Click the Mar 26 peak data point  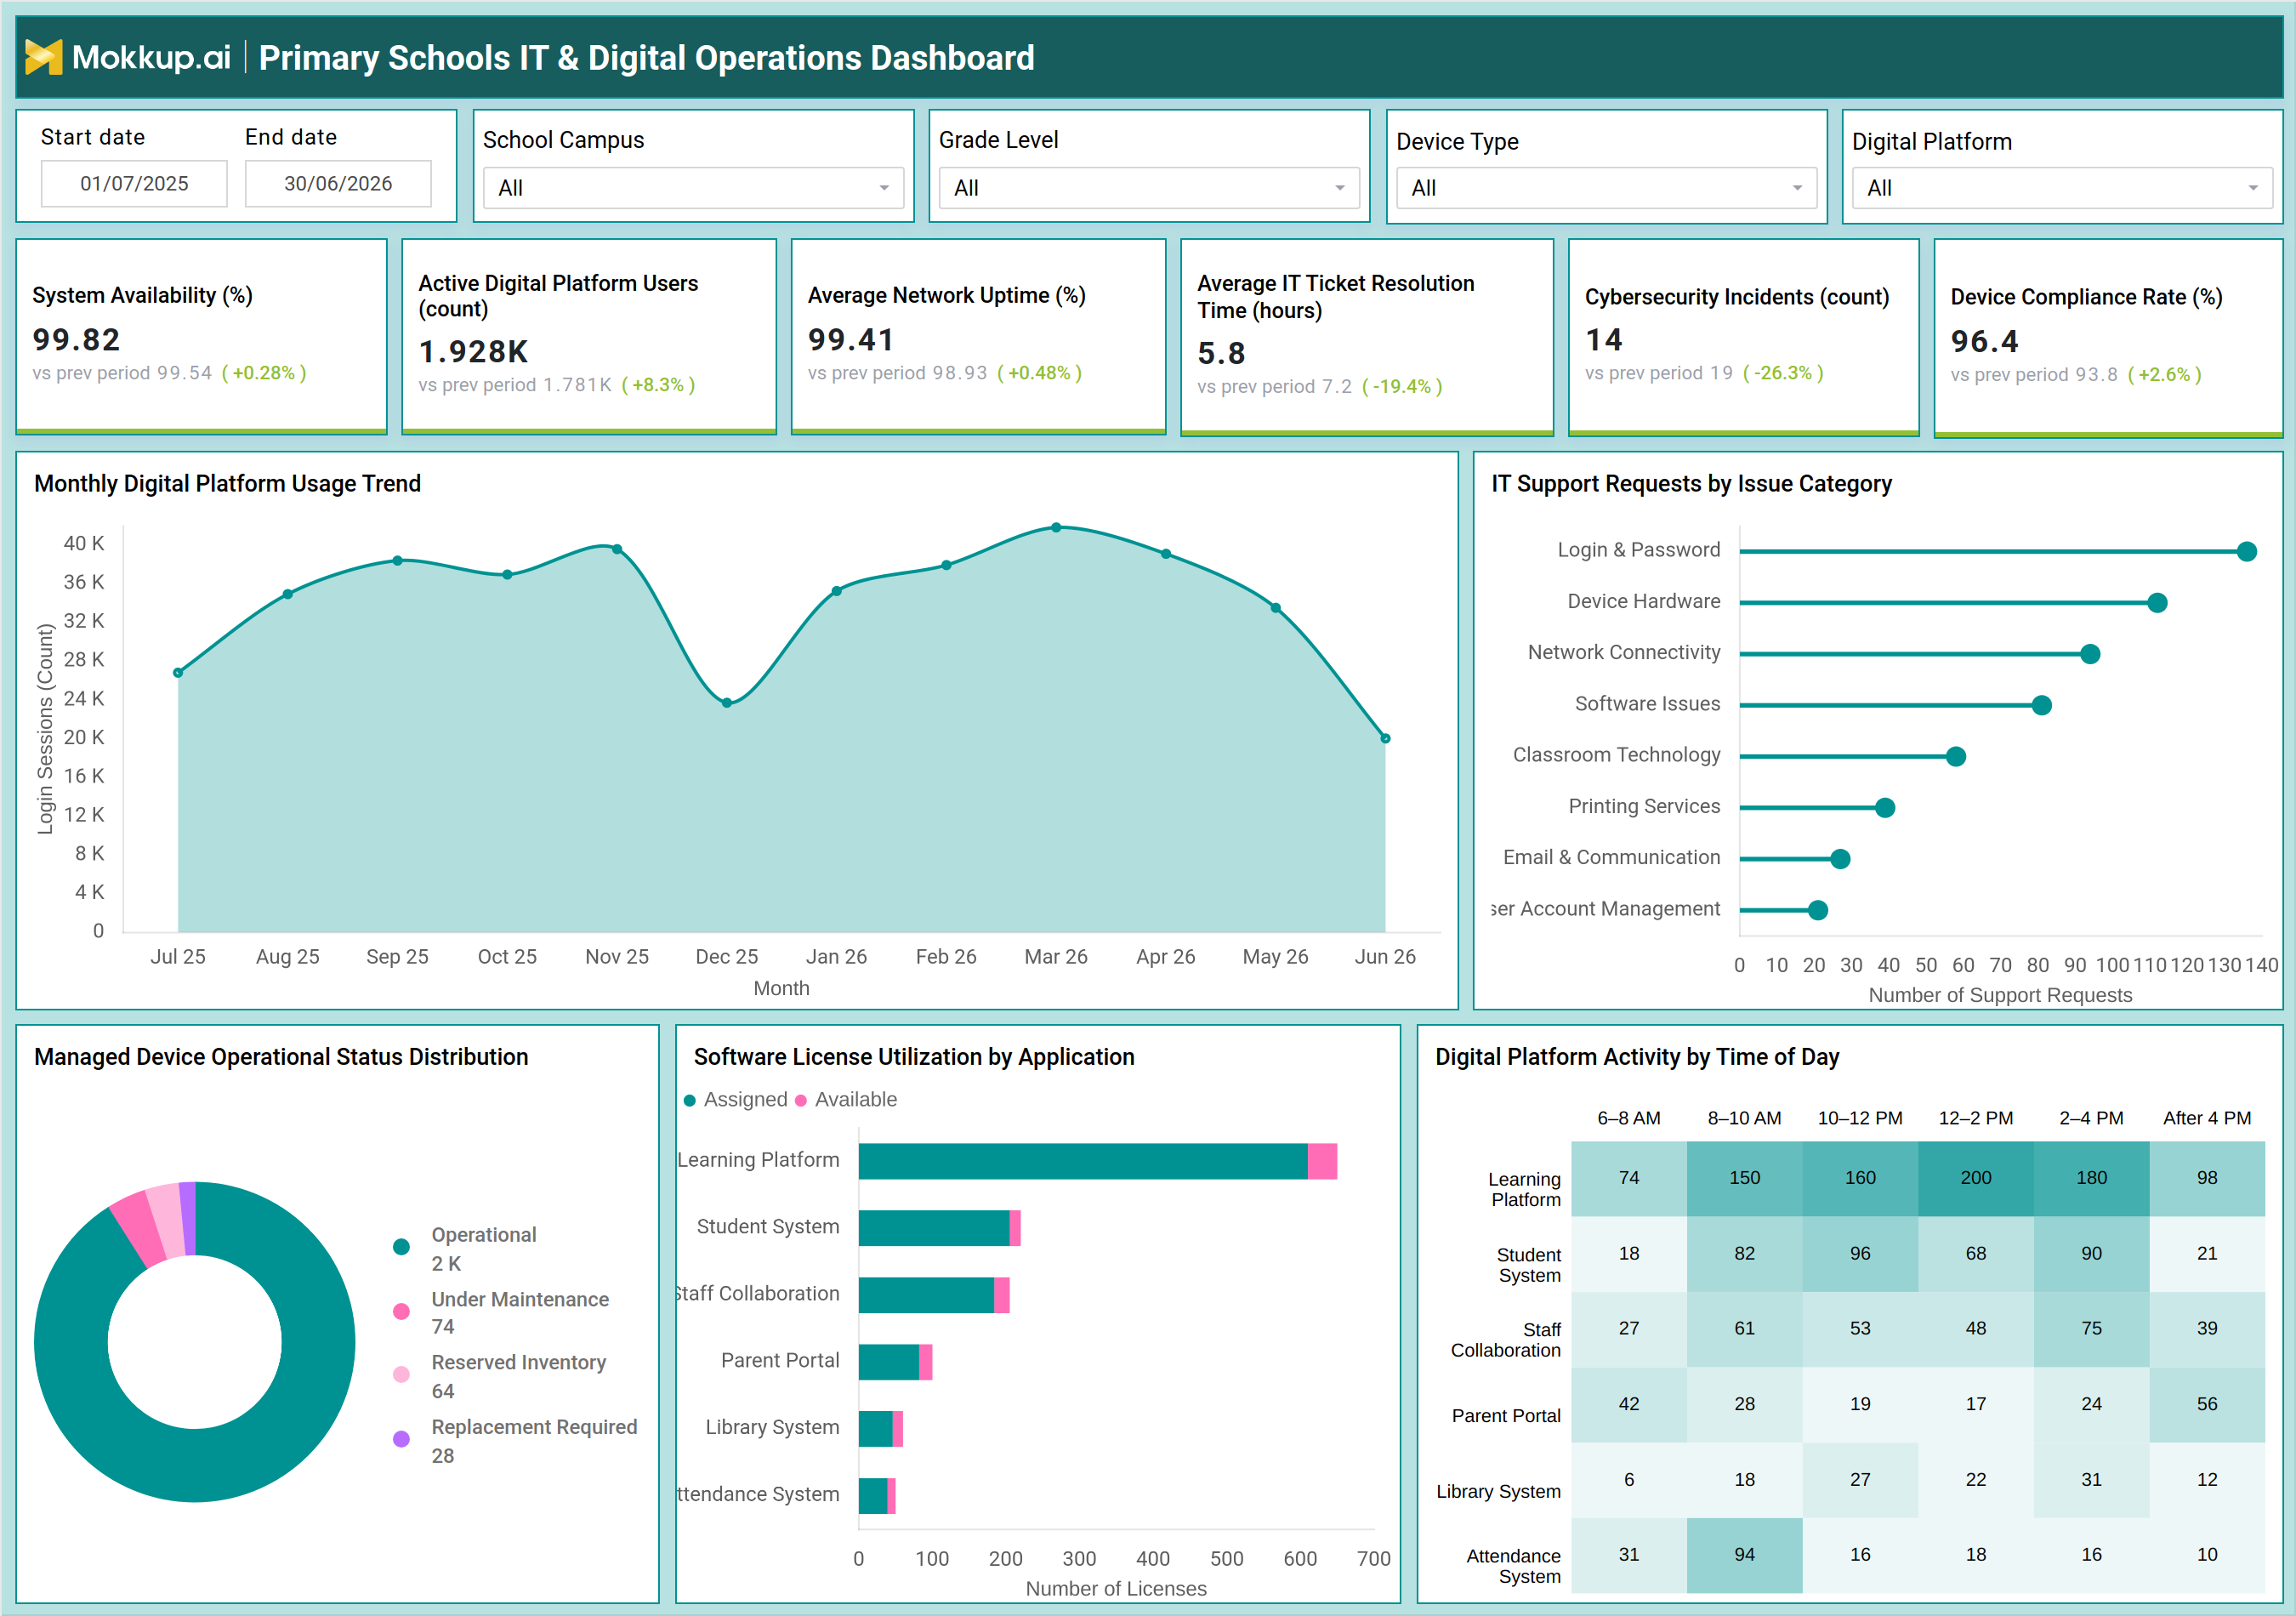click(1056, 527)
